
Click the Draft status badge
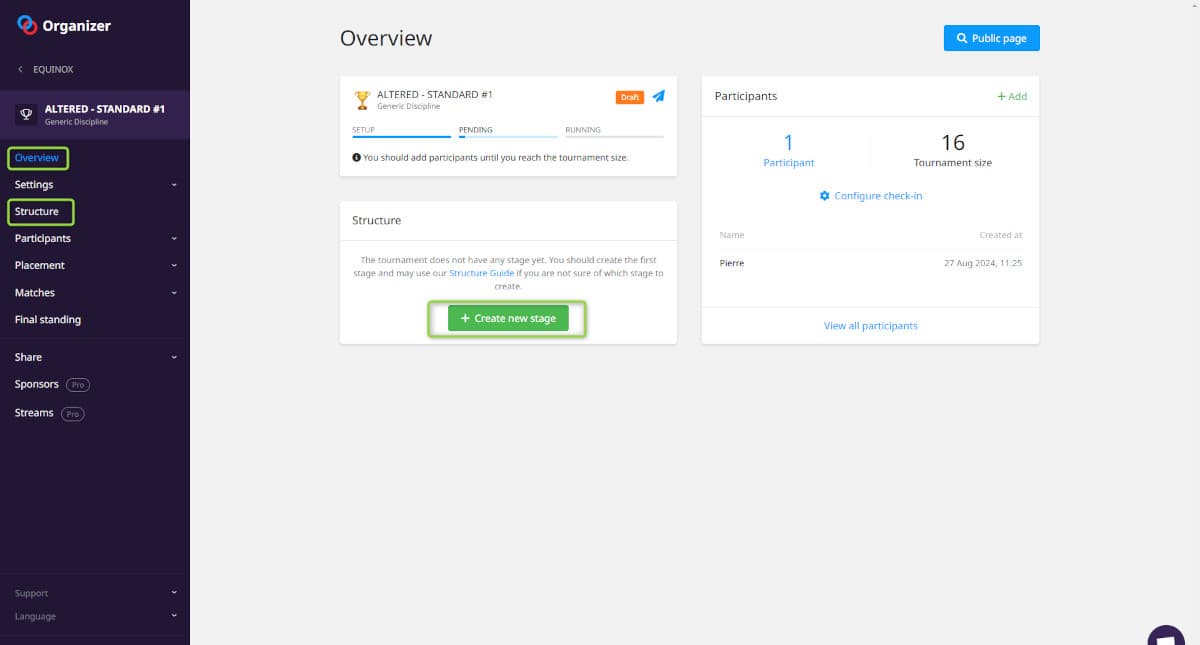click(630, 97)
